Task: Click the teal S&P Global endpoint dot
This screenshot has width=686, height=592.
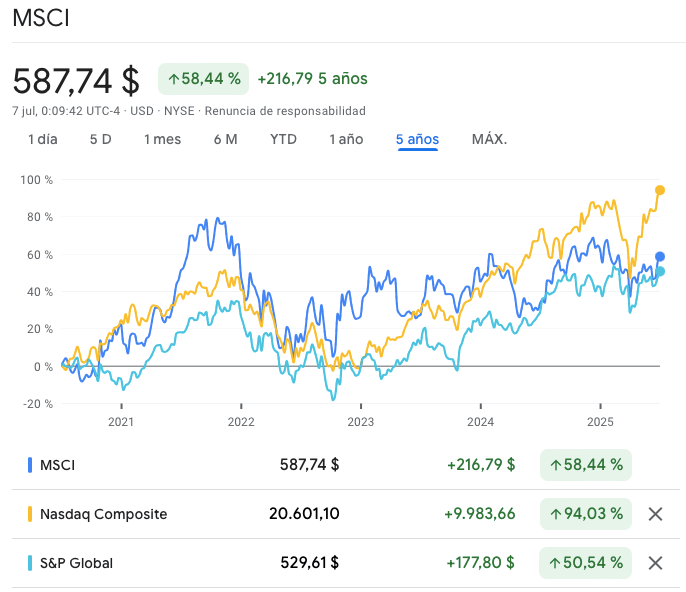Action: coord(660,272)
